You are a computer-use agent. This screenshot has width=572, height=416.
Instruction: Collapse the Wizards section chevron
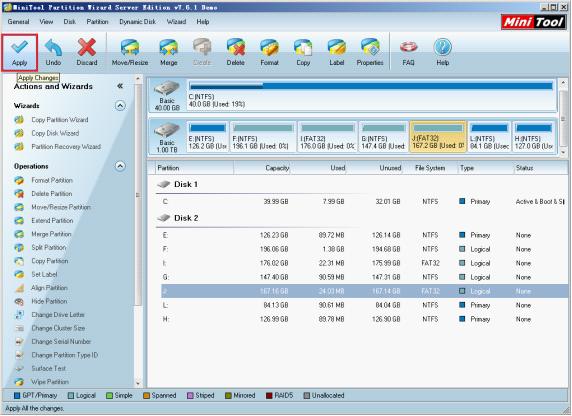click(x=120, y=106)
